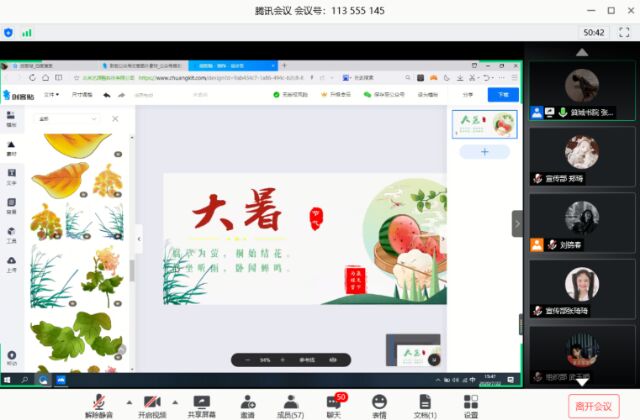640x420 pixels.
Task: Click the blue security shield icon
Action: click(8, 33)
